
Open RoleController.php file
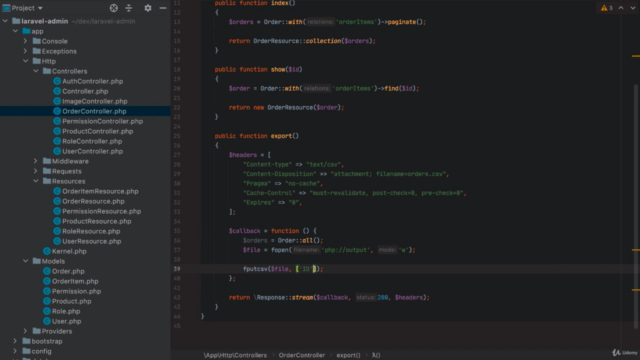pyautogui.click(x=92, y=141)
